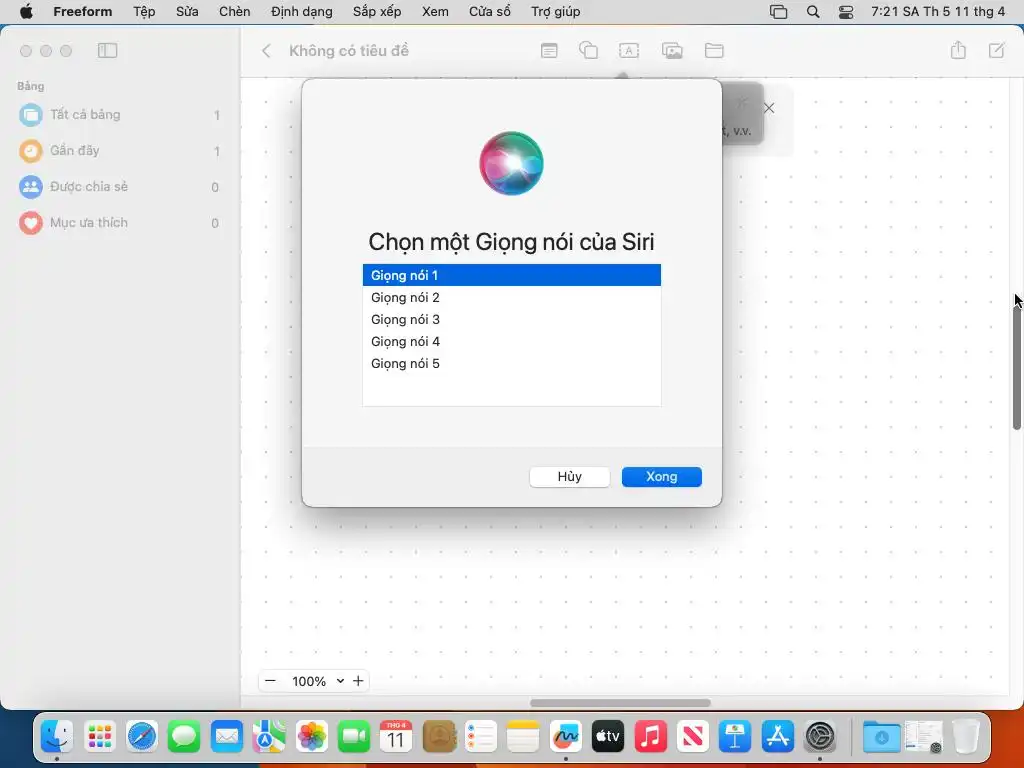Click the date and time in menu bar
The image size is (1024, 768).
(938, 12)
